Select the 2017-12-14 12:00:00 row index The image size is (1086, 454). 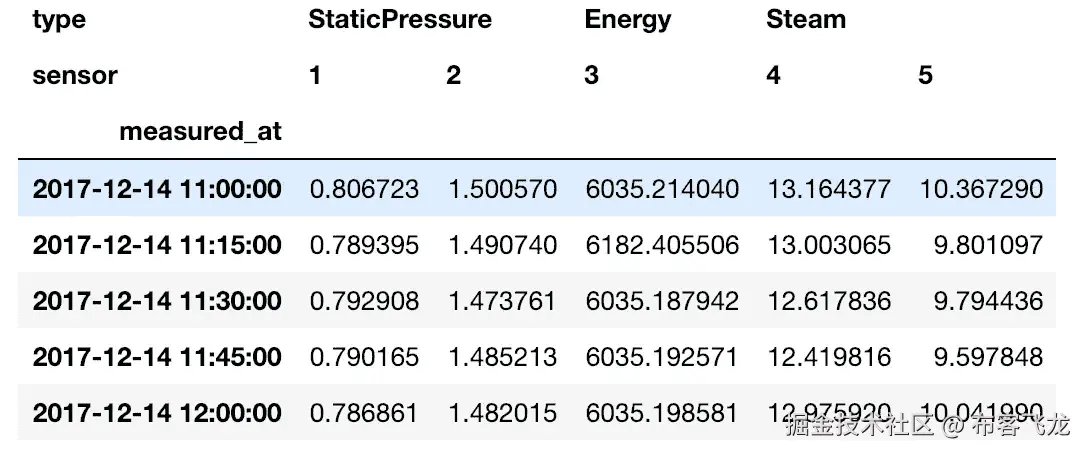click(157, 414)
